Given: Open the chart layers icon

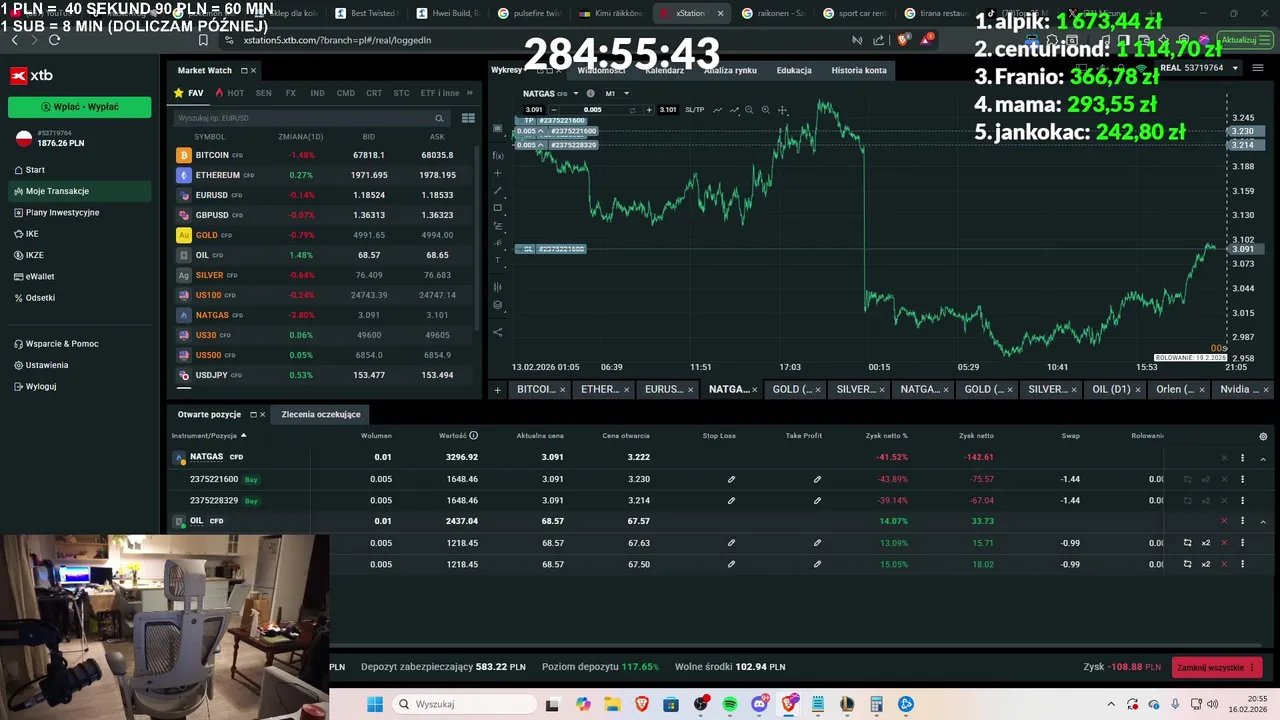Looking at the screenshot, I should click(498, 305).
